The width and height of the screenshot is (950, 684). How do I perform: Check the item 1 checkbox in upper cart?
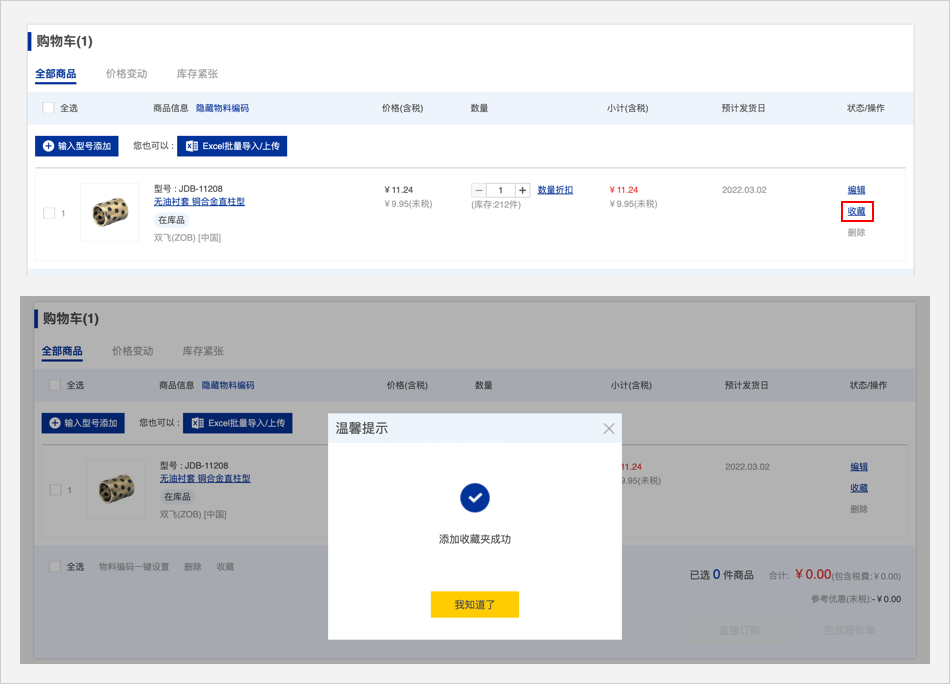49,213
